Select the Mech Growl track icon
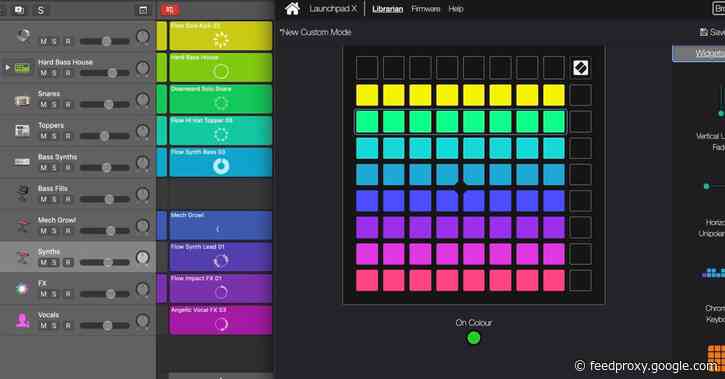 22,225
